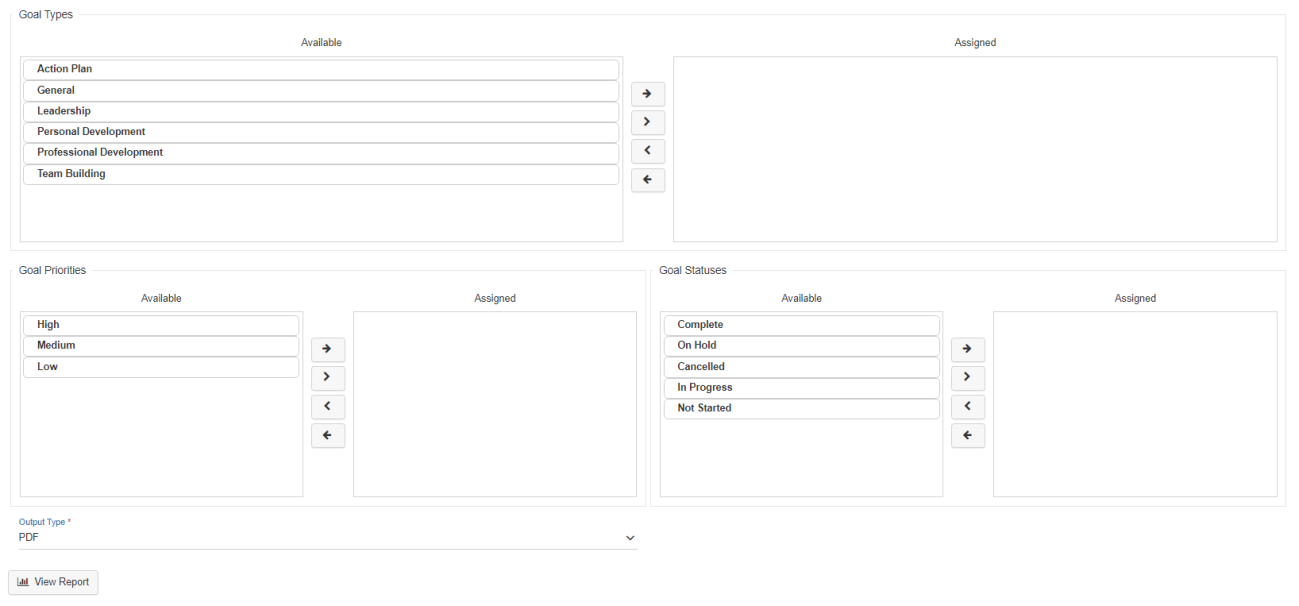The height and width of the screenshot is (606, 1299).
Task: Click move-selected-left chevron in Goal Types
Action: (x=648, y=151)
